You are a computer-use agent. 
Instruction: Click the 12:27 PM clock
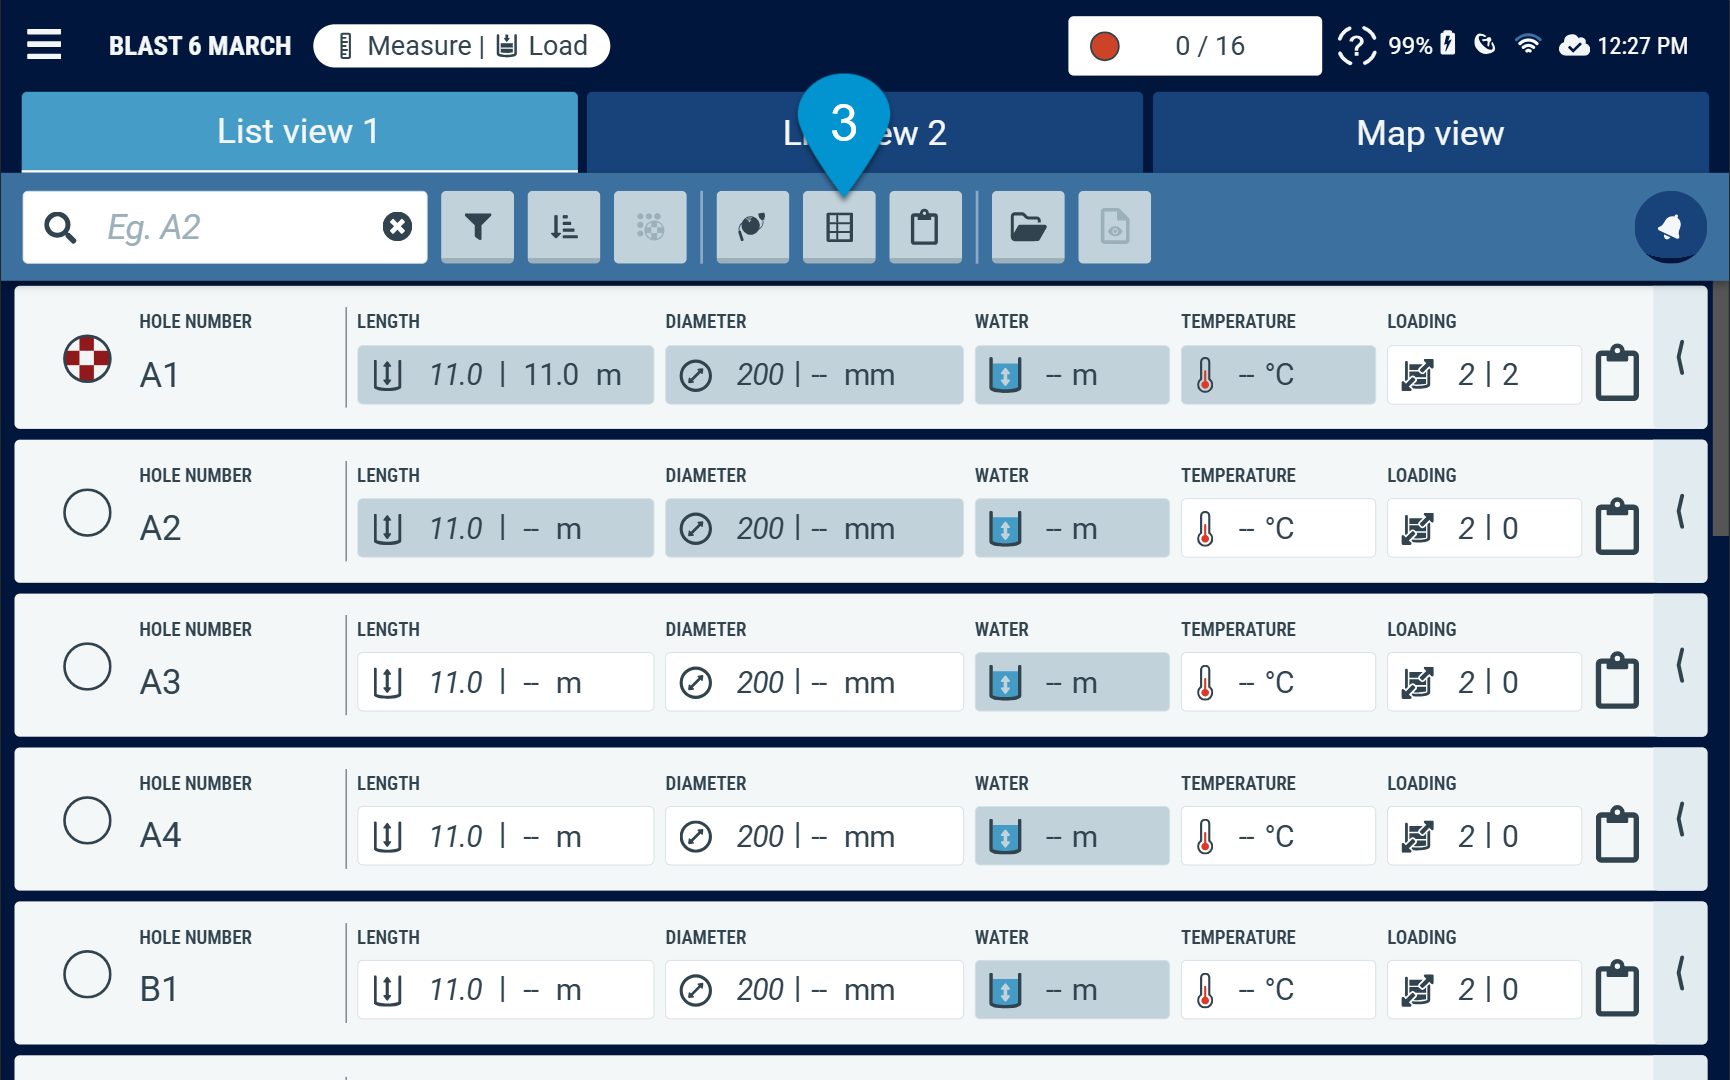(1642, 46)
